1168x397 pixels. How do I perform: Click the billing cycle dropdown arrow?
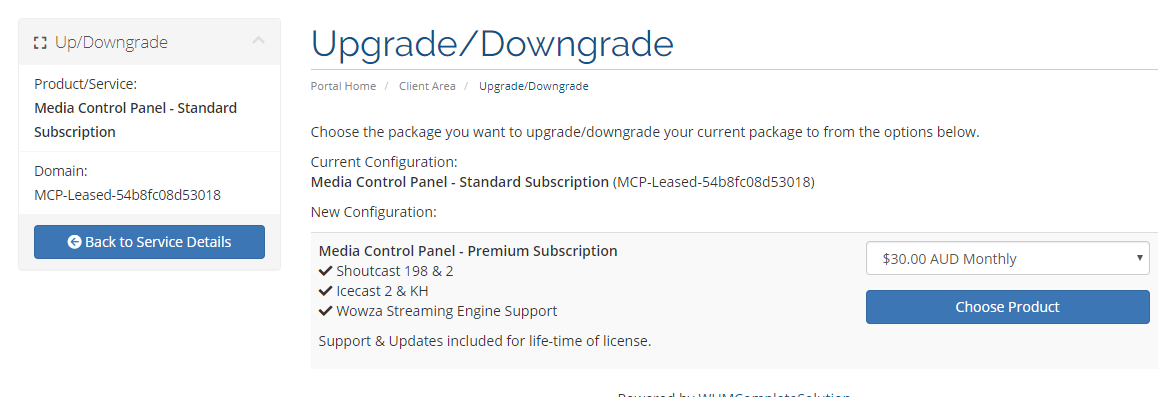pos(1140,258)
